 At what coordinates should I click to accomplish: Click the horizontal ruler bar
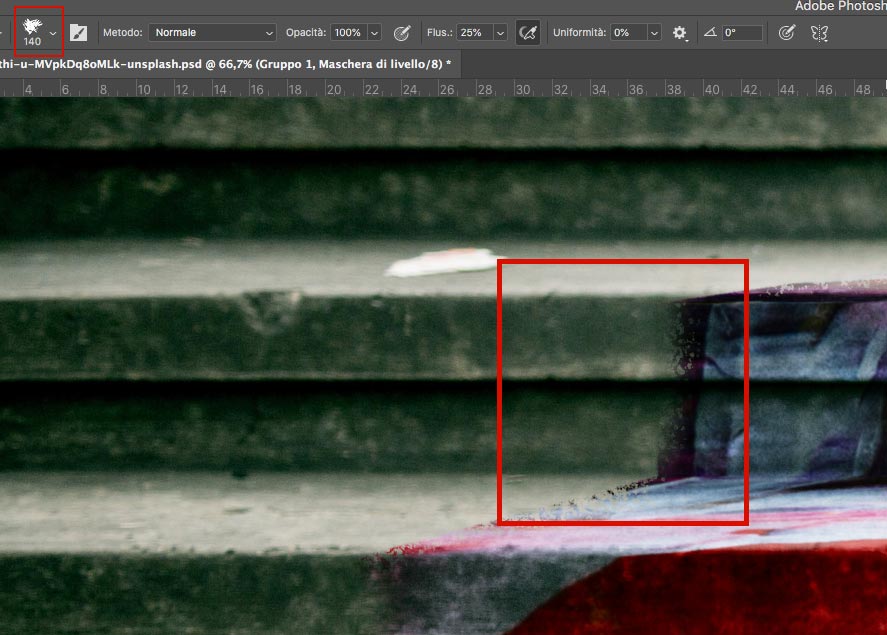[x=444, y=89]
